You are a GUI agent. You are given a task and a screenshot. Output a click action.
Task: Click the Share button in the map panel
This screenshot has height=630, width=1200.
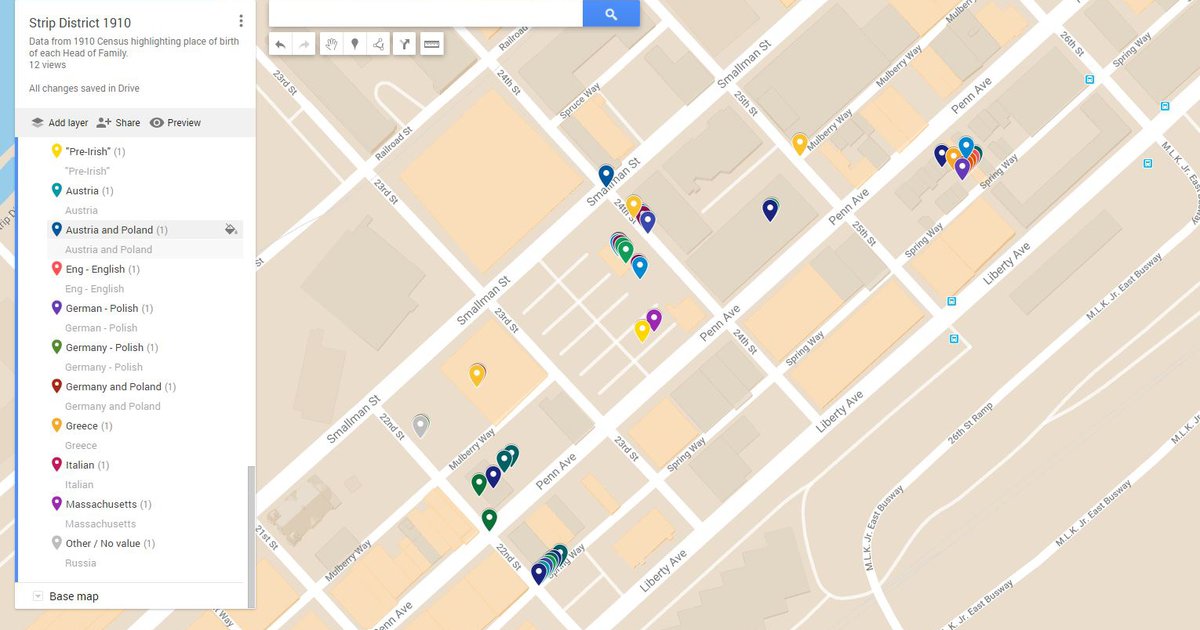coord(118,122)
